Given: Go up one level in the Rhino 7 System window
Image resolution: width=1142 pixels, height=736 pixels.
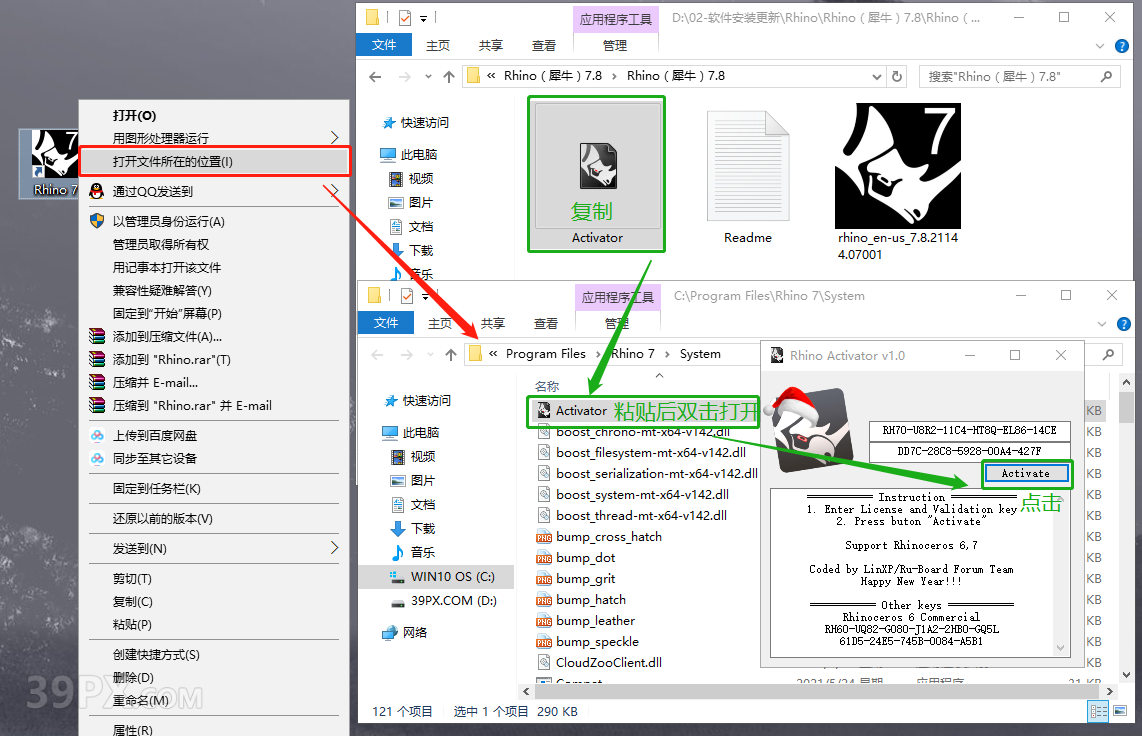Looking at the screenshot, I should coord(451,355).
